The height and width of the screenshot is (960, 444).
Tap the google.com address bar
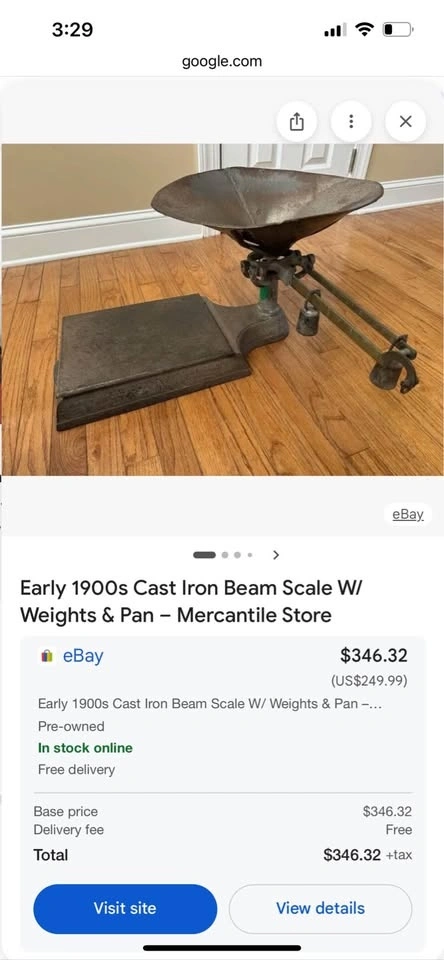(x=222, y=61)
